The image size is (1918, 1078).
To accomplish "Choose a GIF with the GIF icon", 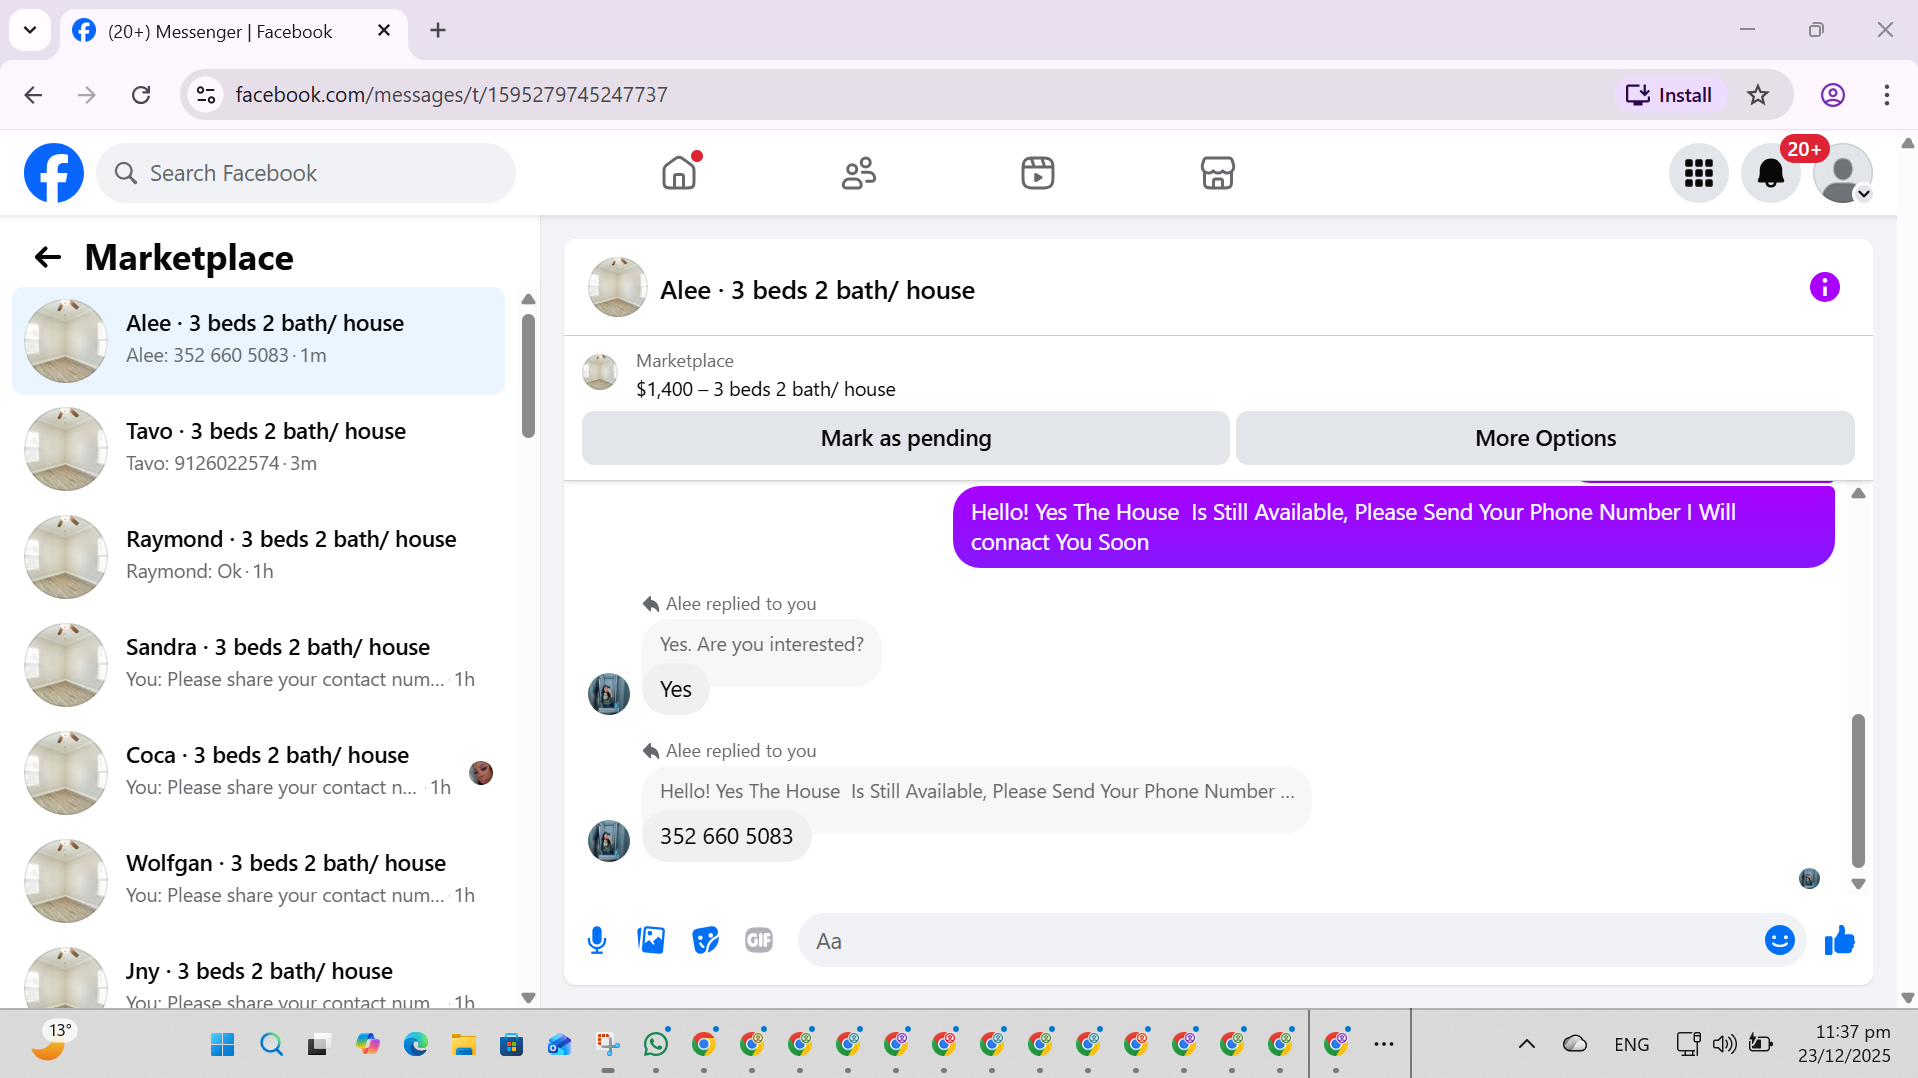I will coord(759,940).
